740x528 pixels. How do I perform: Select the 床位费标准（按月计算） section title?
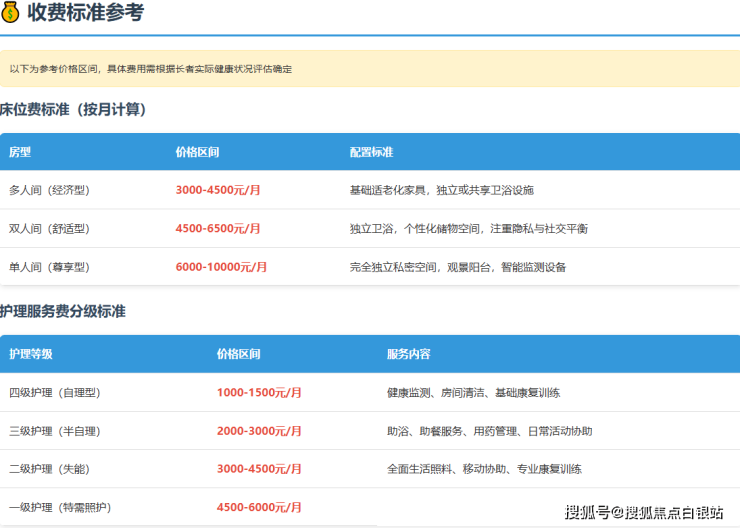click(74, 110)
